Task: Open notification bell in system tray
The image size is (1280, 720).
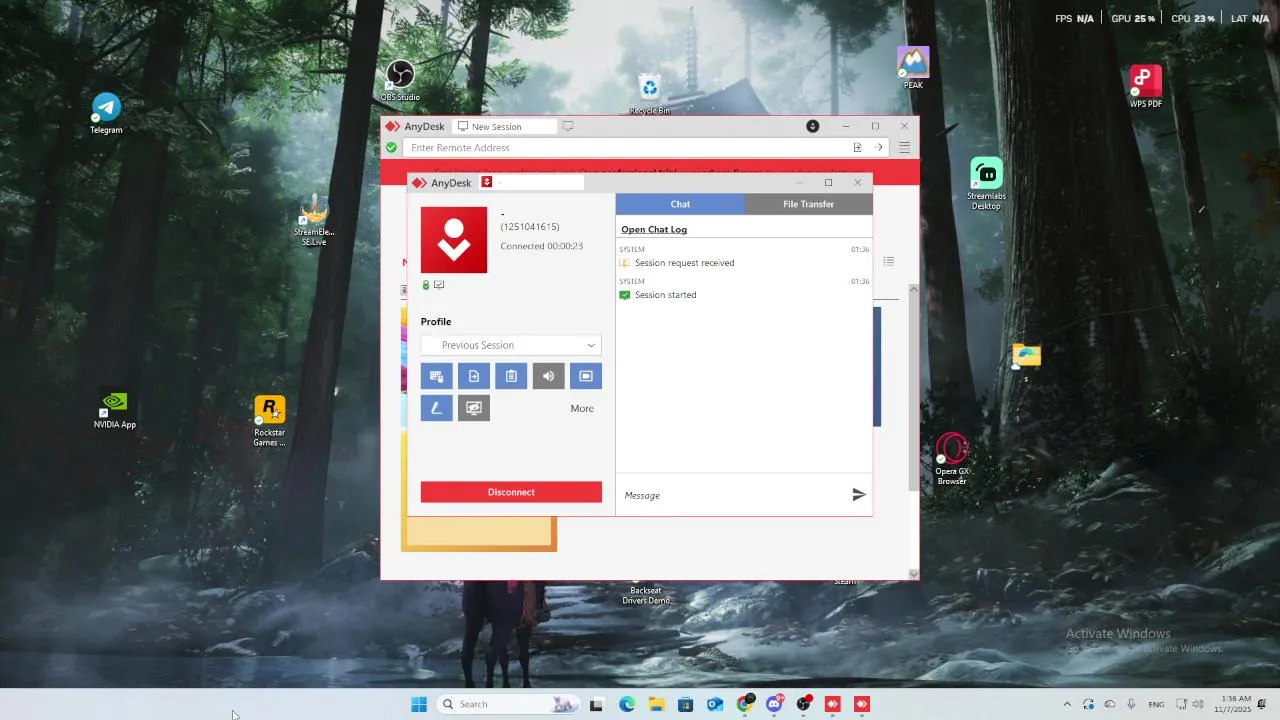Action: point(1262,704)
